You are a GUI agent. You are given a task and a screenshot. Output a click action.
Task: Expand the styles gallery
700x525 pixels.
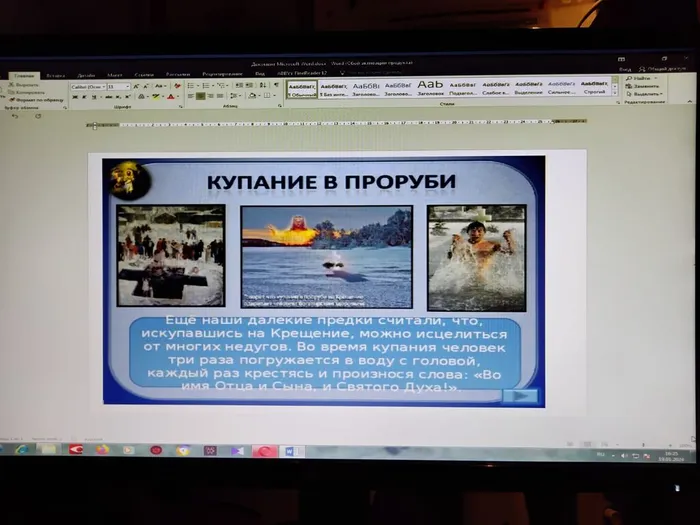click(615, 93)
